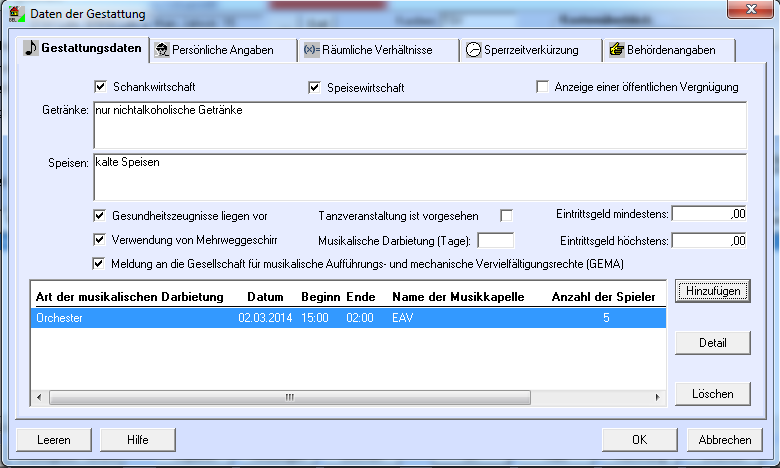Click the Behördenangaben tab icon
780x468 pixels.
(x=617, y=50)
